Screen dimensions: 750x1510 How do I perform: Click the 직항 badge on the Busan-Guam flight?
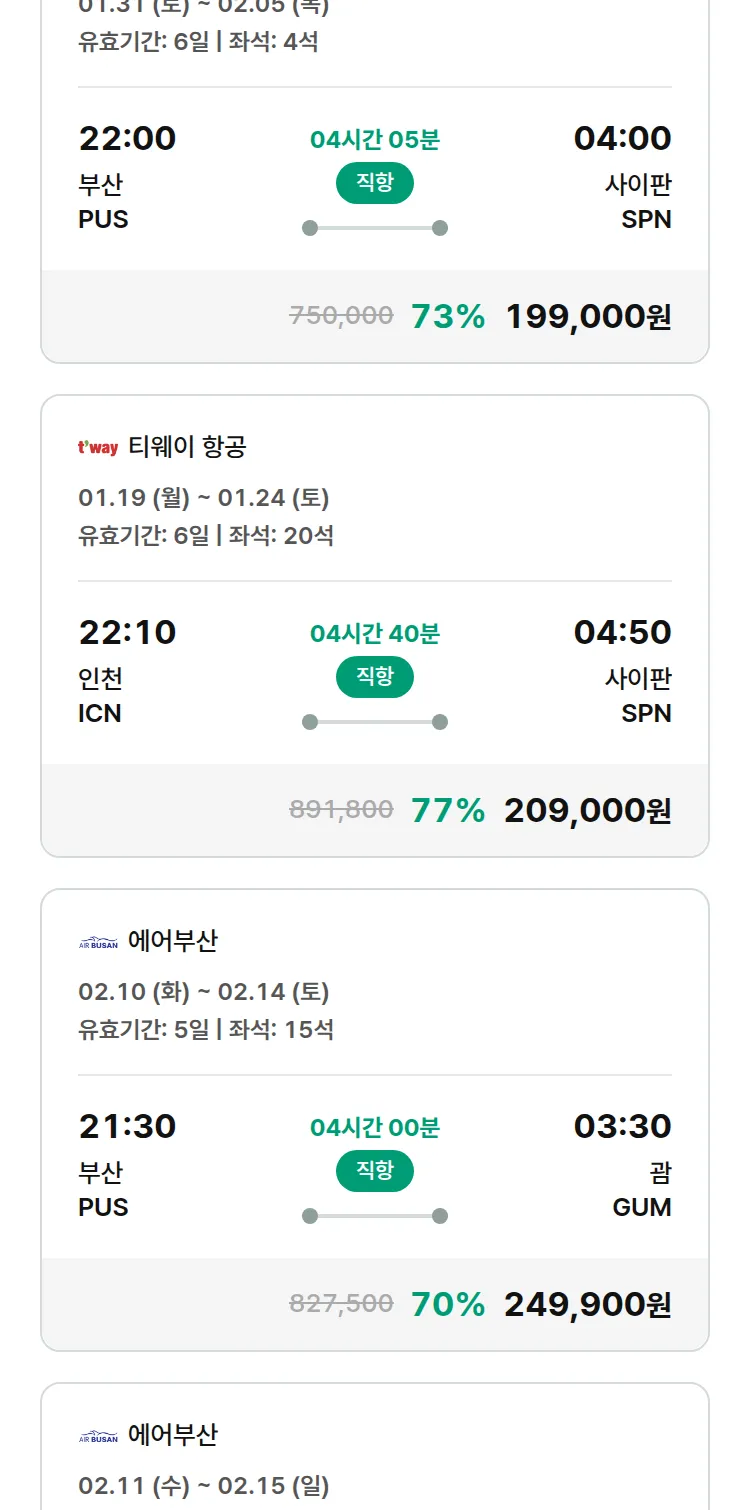374,1171
